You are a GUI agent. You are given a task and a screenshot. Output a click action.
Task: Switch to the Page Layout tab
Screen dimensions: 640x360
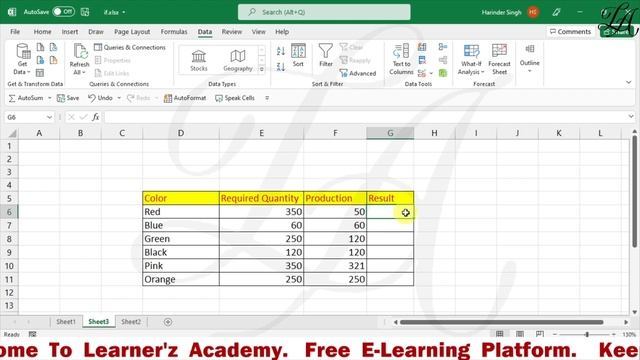[132, 31]
